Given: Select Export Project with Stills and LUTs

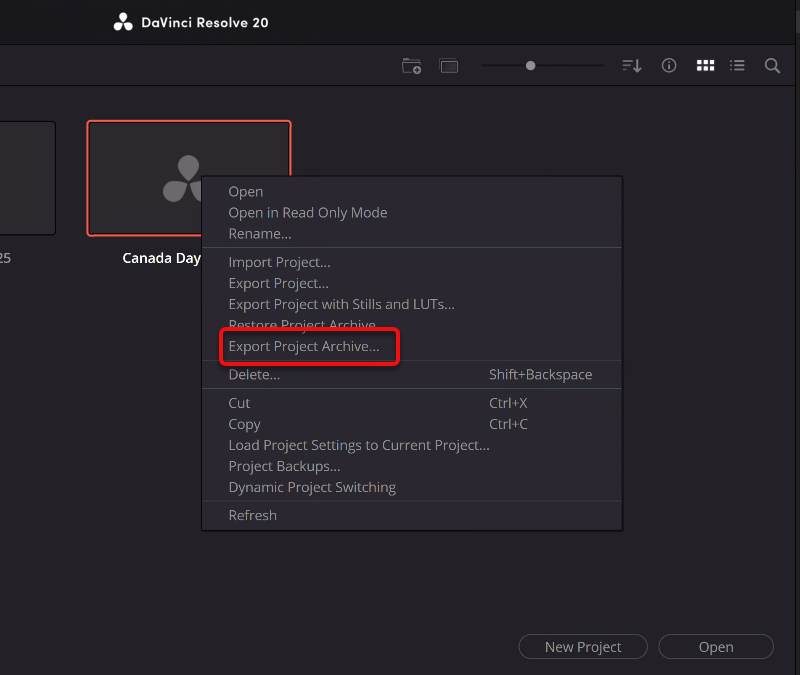Looking at the screenshot, I should pyautogui.click(x=341, y=305).
